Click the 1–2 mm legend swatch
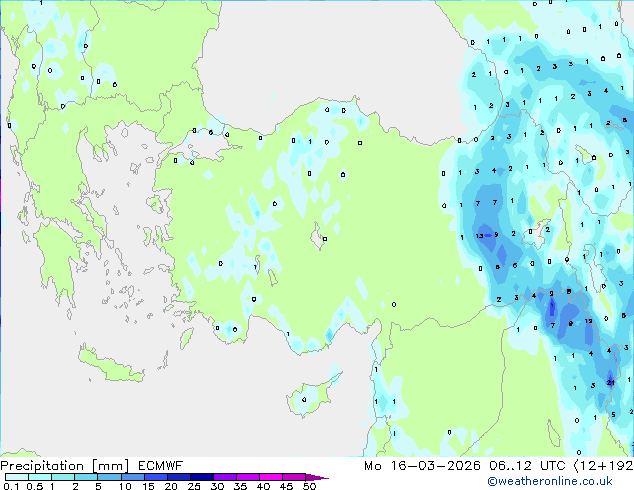The width and height of the screenshot is (634, 490). coord(63,477)
